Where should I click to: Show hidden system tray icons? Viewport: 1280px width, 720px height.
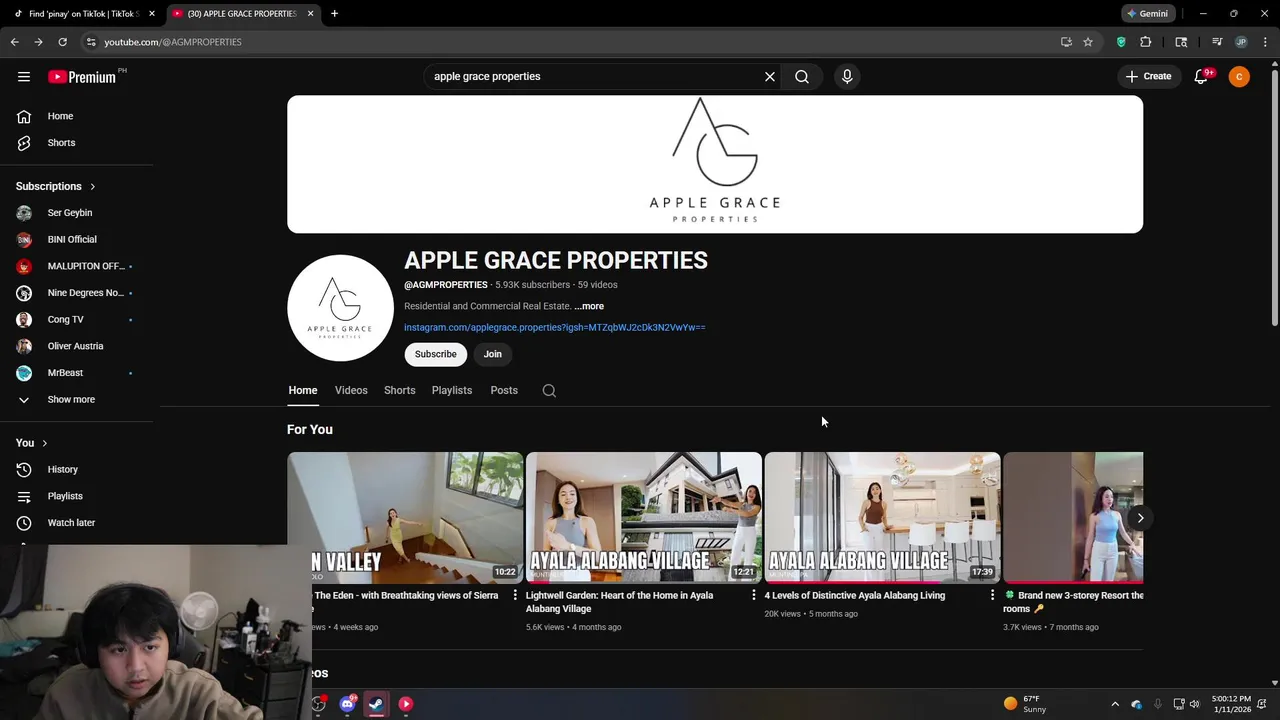pyautogui.click(x=1115, y=704)
